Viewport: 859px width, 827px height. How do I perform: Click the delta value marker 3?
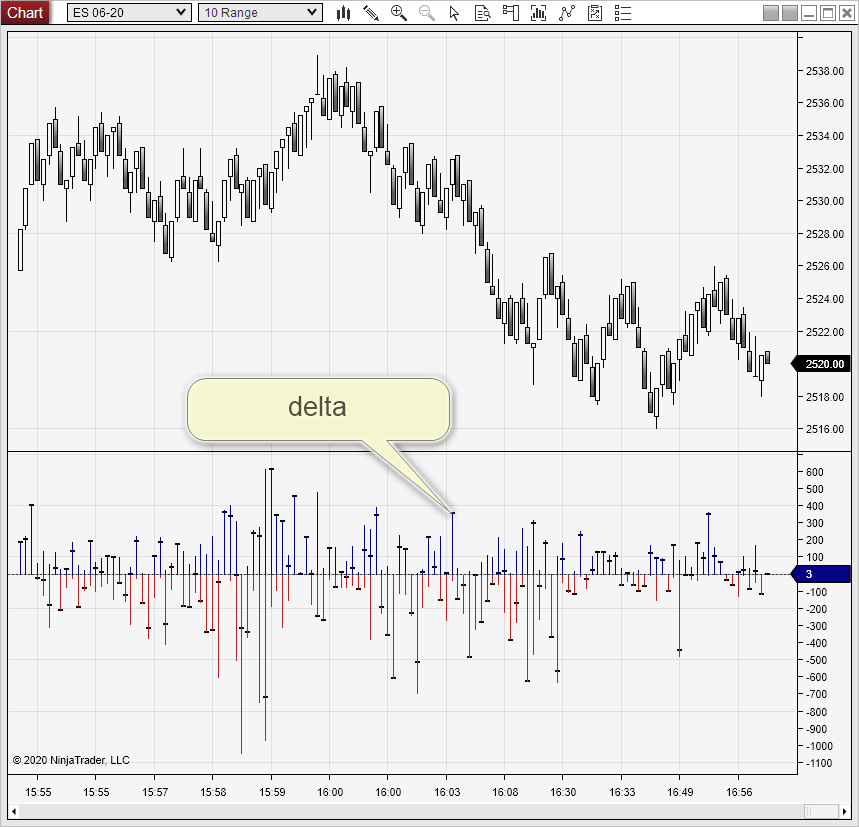pos(821,574)
